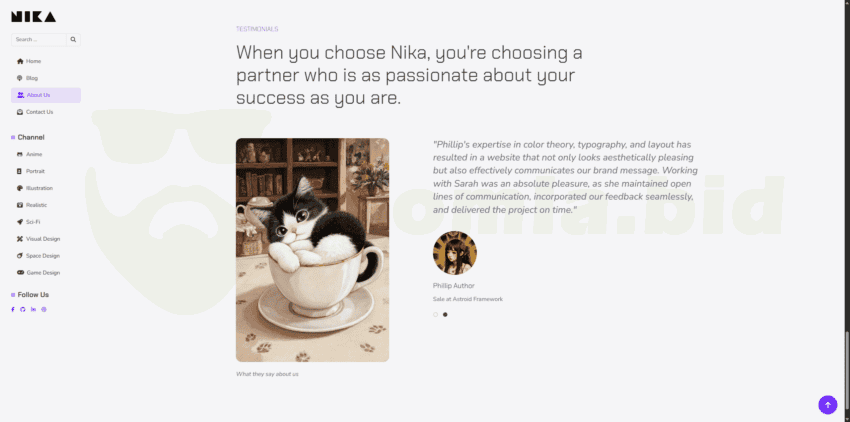Open the Dribbble social icon
Viewport: 850px width, 422px height.
44,309
